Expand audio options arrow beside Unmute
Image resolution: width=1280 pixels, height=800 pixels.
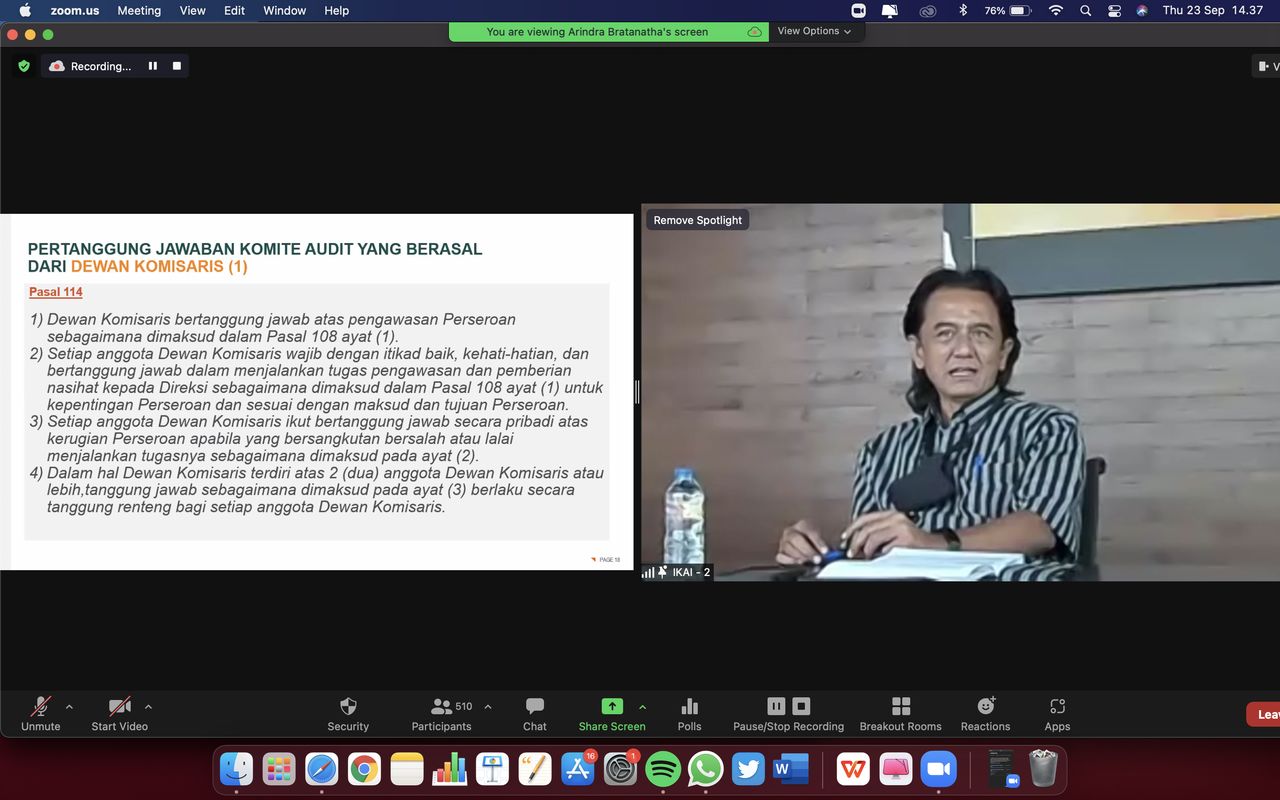69,706
